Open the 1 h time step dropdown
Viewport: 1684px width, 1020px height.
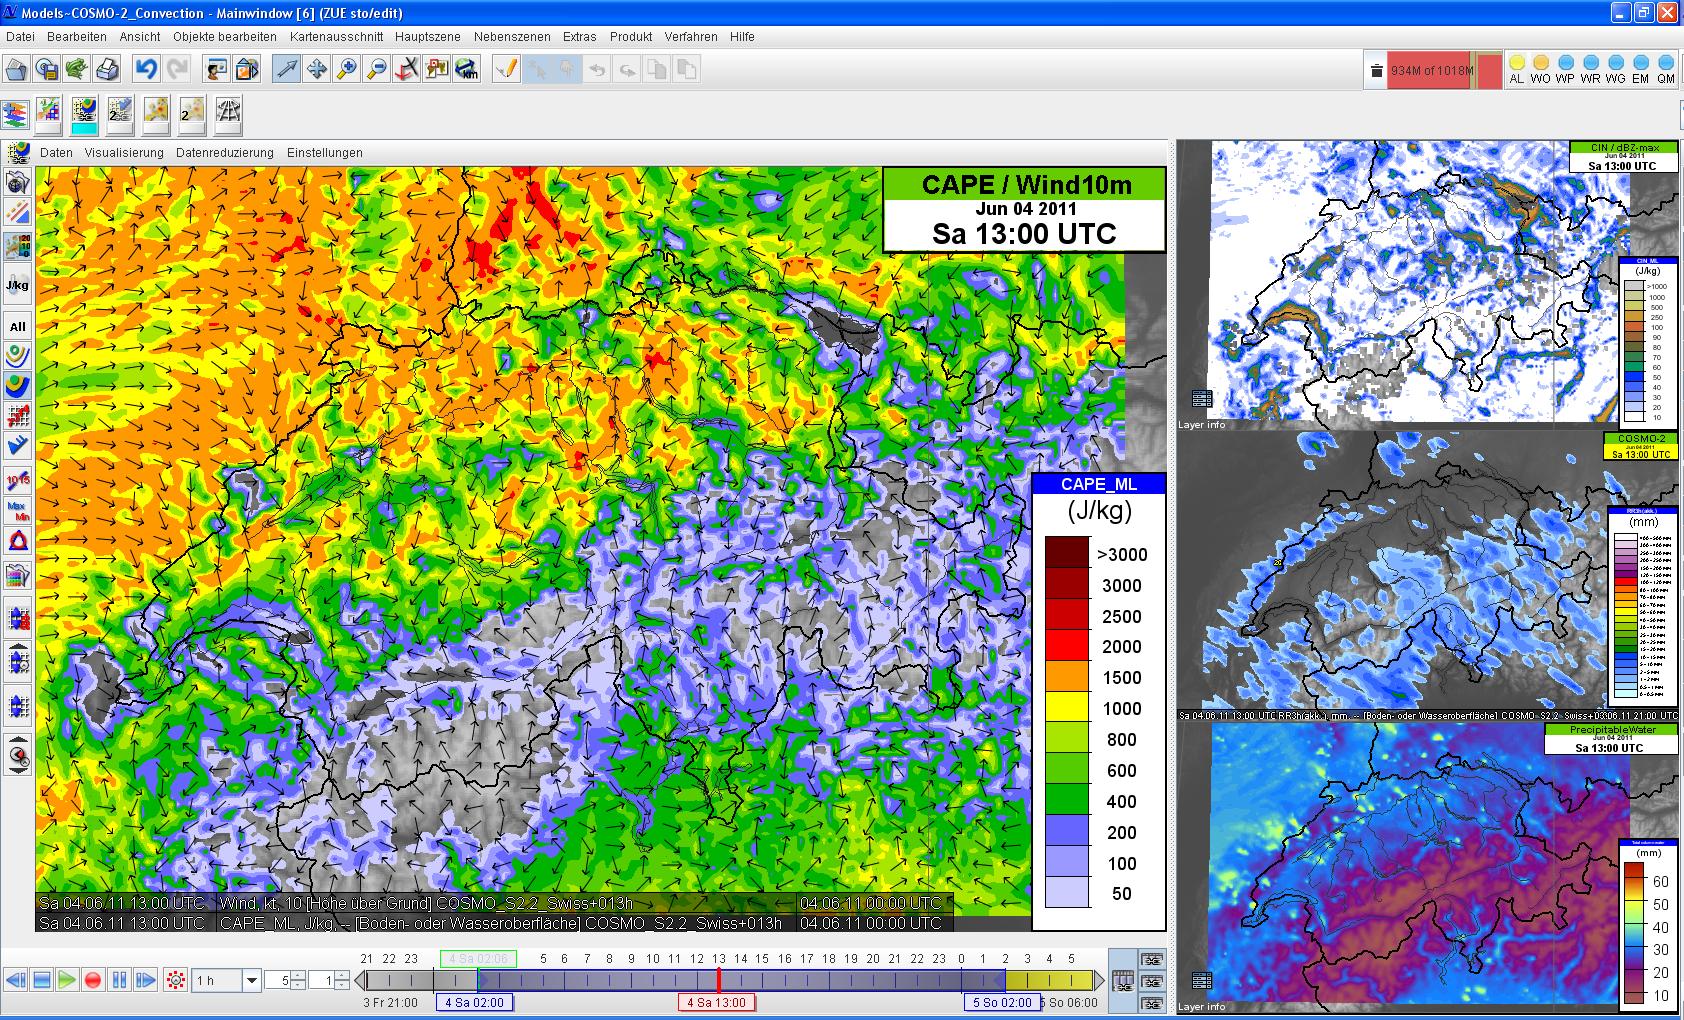[252, 981]
